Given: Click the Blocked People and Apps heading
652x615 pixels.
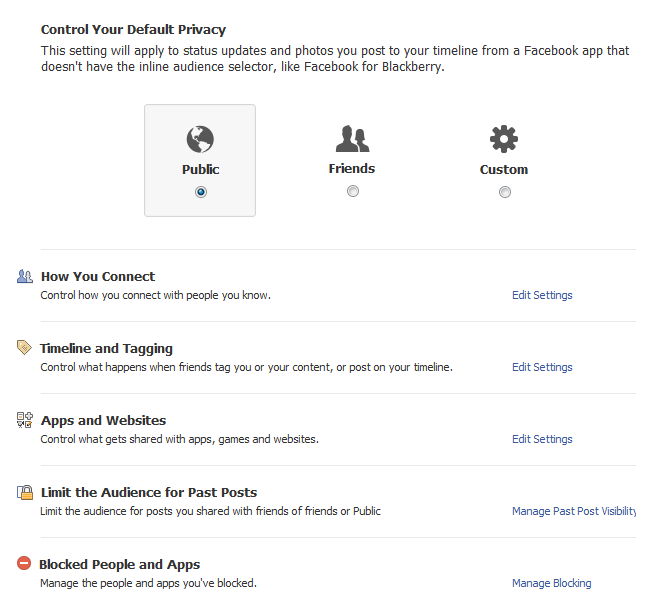Looking at the screenshot, I should 119,564.
